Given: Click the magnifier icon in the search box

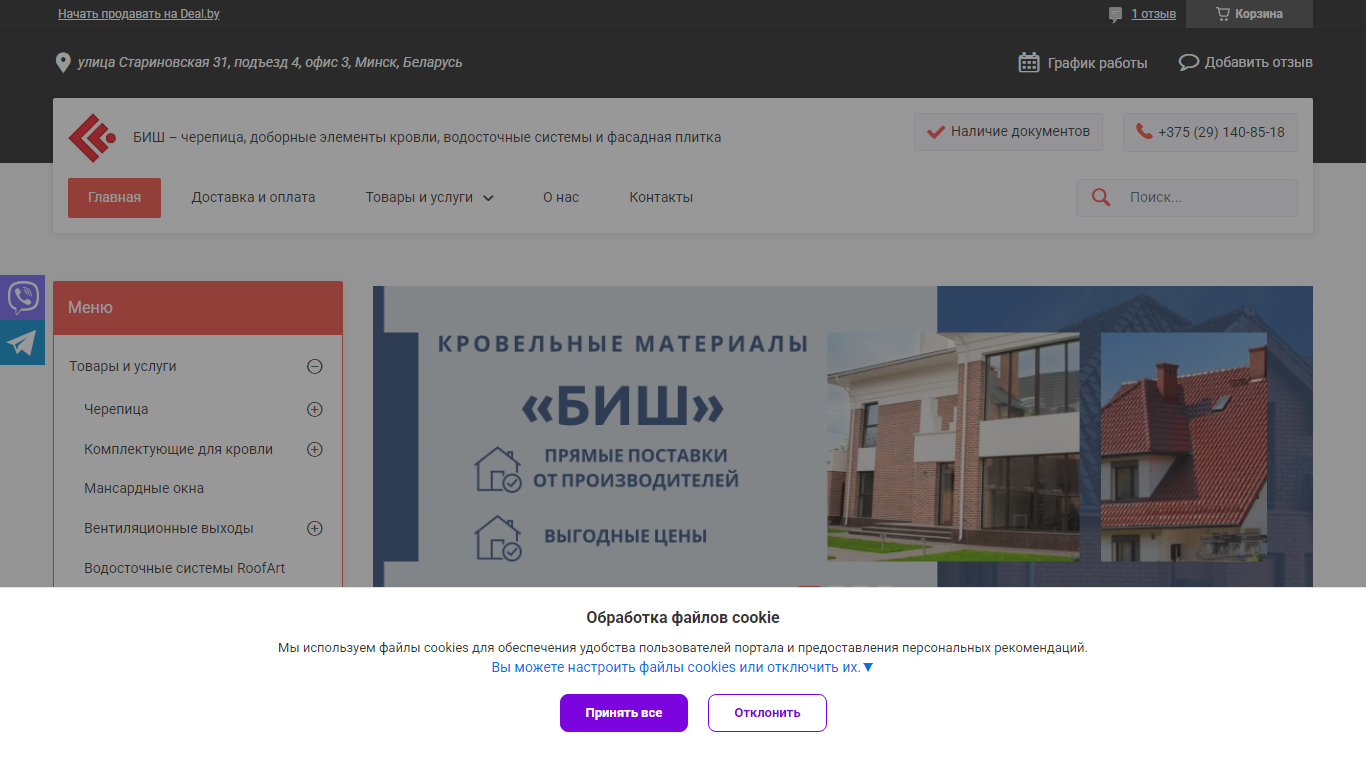Looking at the screenshot, I should point(1101,197).
